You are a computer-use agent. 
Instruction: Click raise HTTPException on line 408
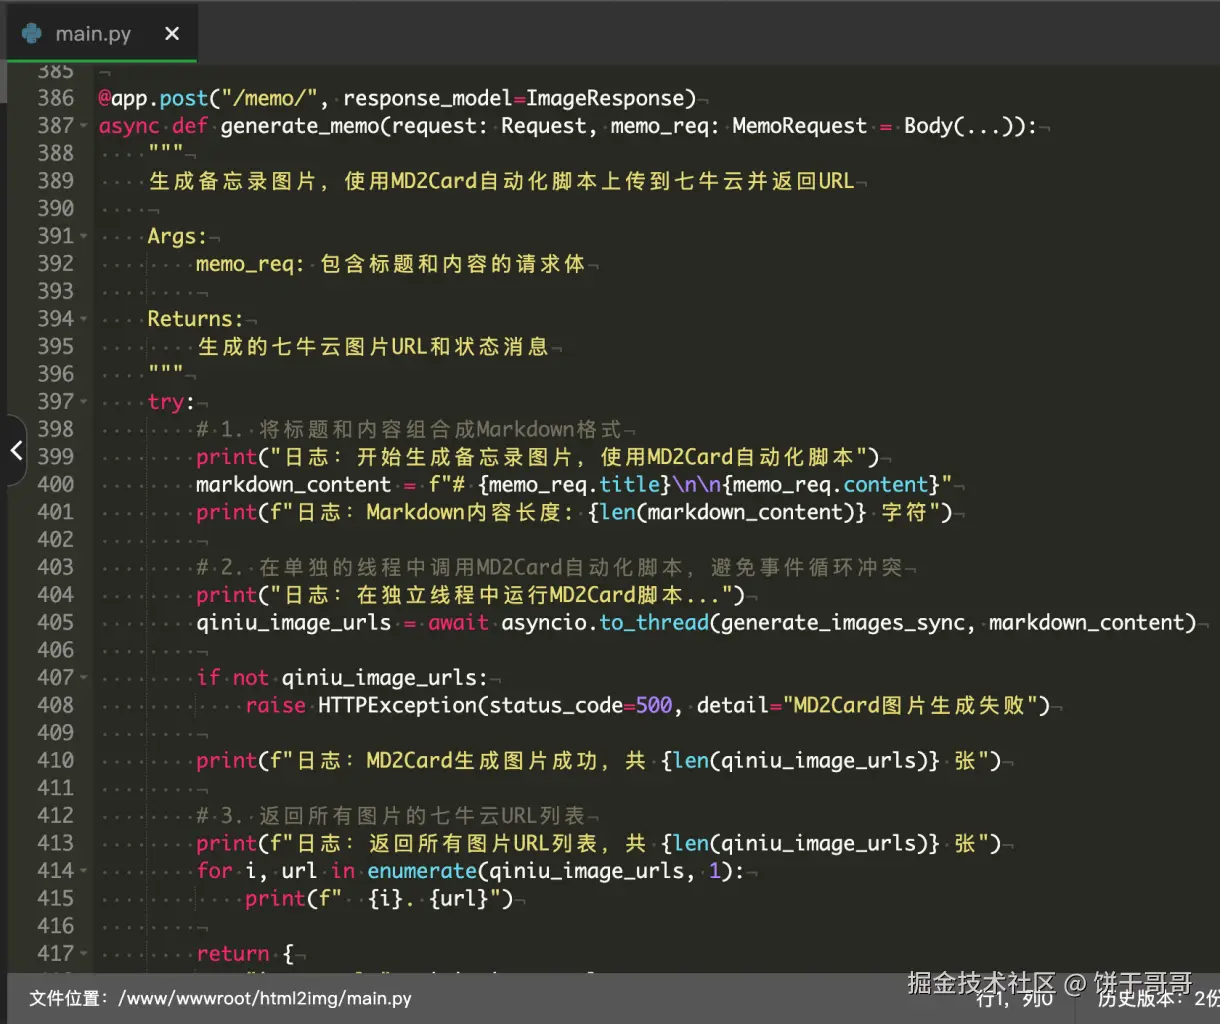361,705
